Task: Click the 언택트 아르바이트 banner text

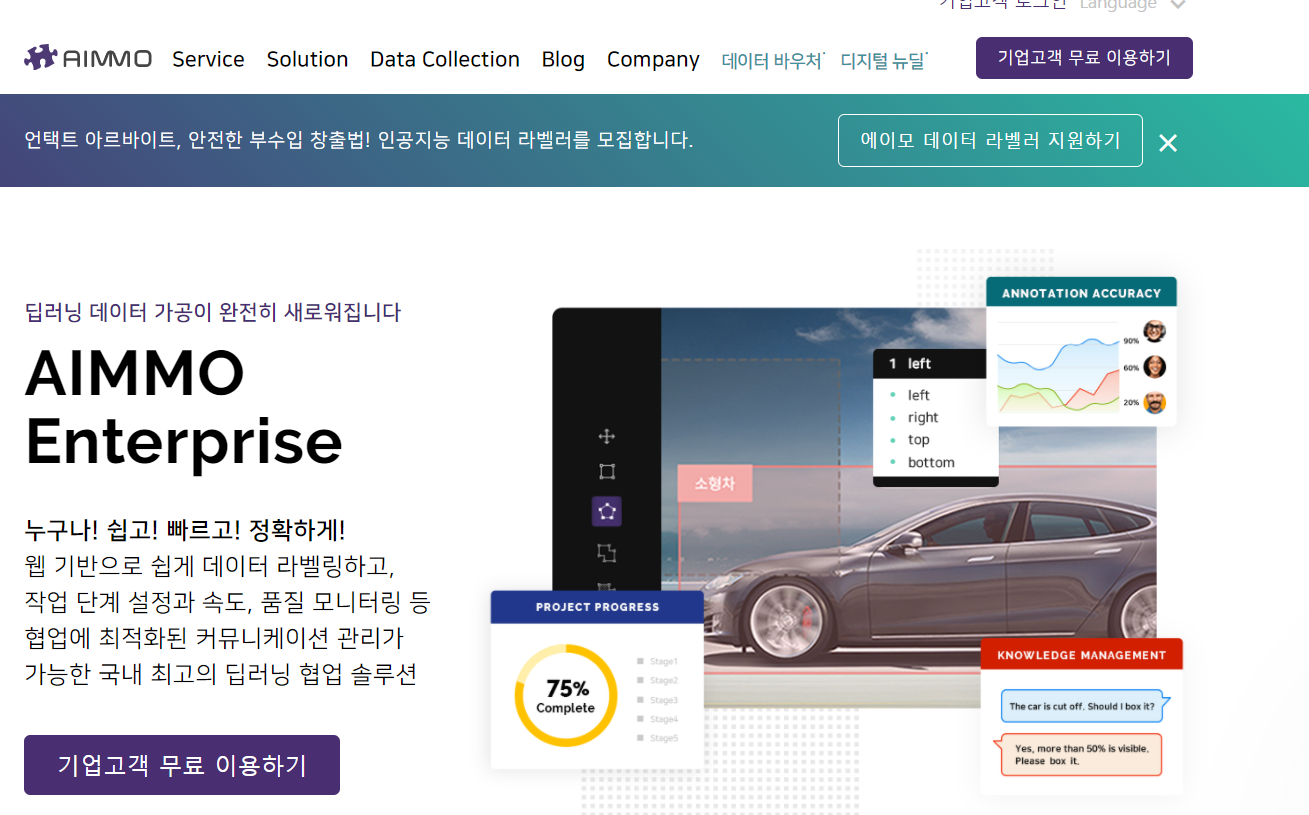Action: (x=359, y=140)
